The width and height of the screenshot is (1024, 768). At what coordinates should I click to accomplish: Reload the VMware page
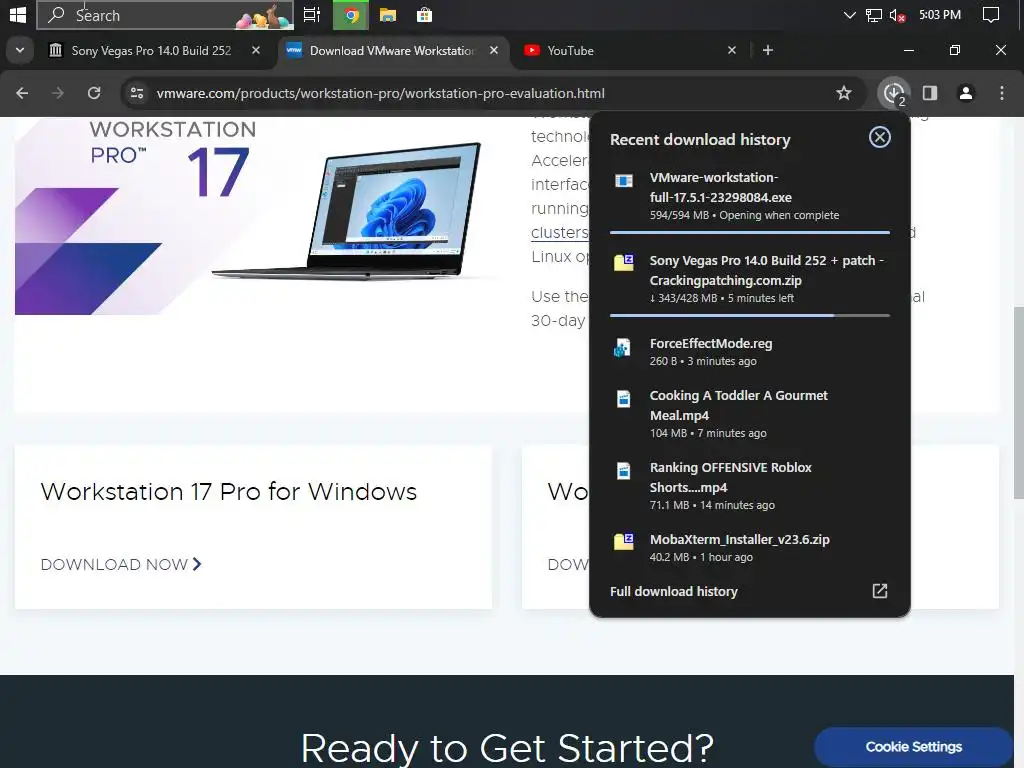94,93
